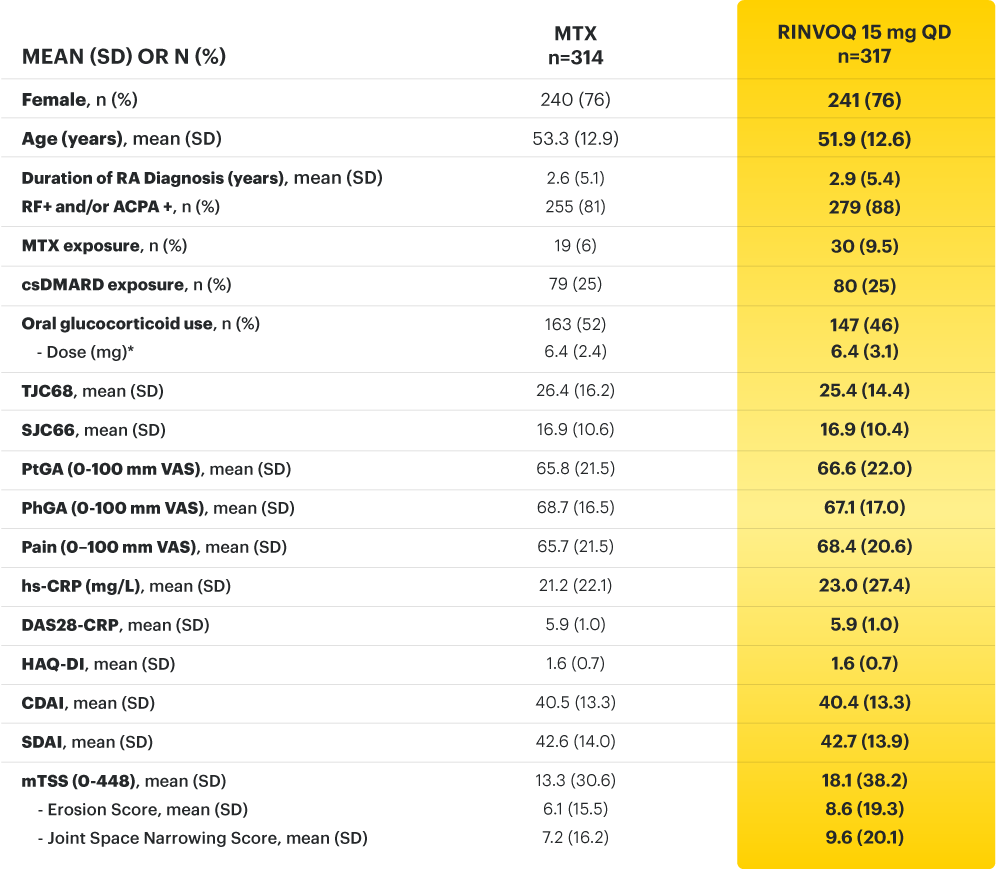Image resolution: width=1000 pixels, height=869 pixels.
Task: Click the 'CDAI, mean (SD)' label
Action: [88, 703]
